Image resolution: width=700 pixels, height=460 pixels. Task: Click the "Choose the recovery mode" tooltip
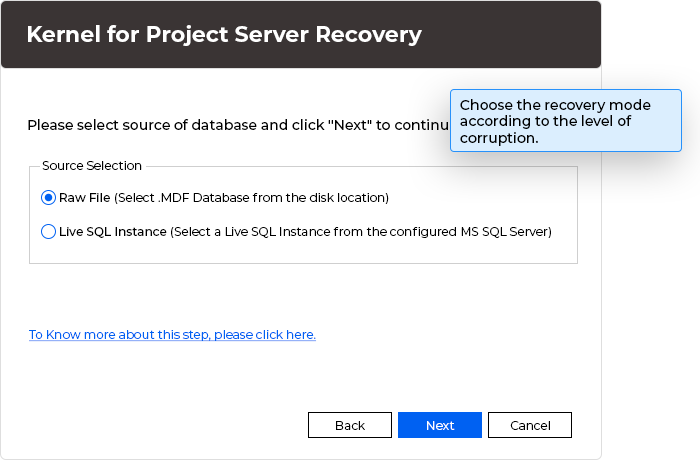point(566,121)
